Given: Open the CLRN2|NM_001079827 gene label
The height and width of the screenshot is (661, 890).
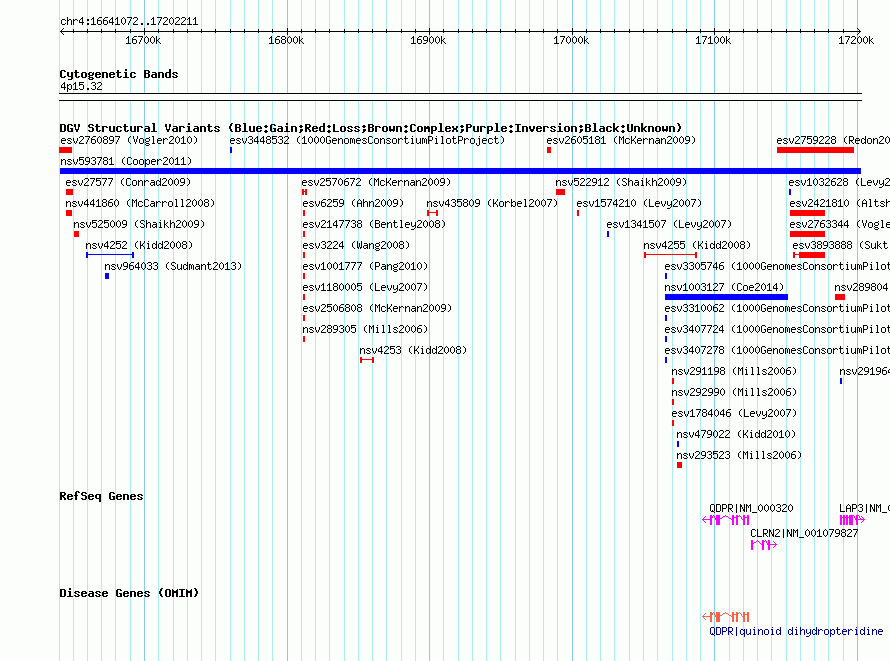Looking at the screenshot, I should point(804,533).
